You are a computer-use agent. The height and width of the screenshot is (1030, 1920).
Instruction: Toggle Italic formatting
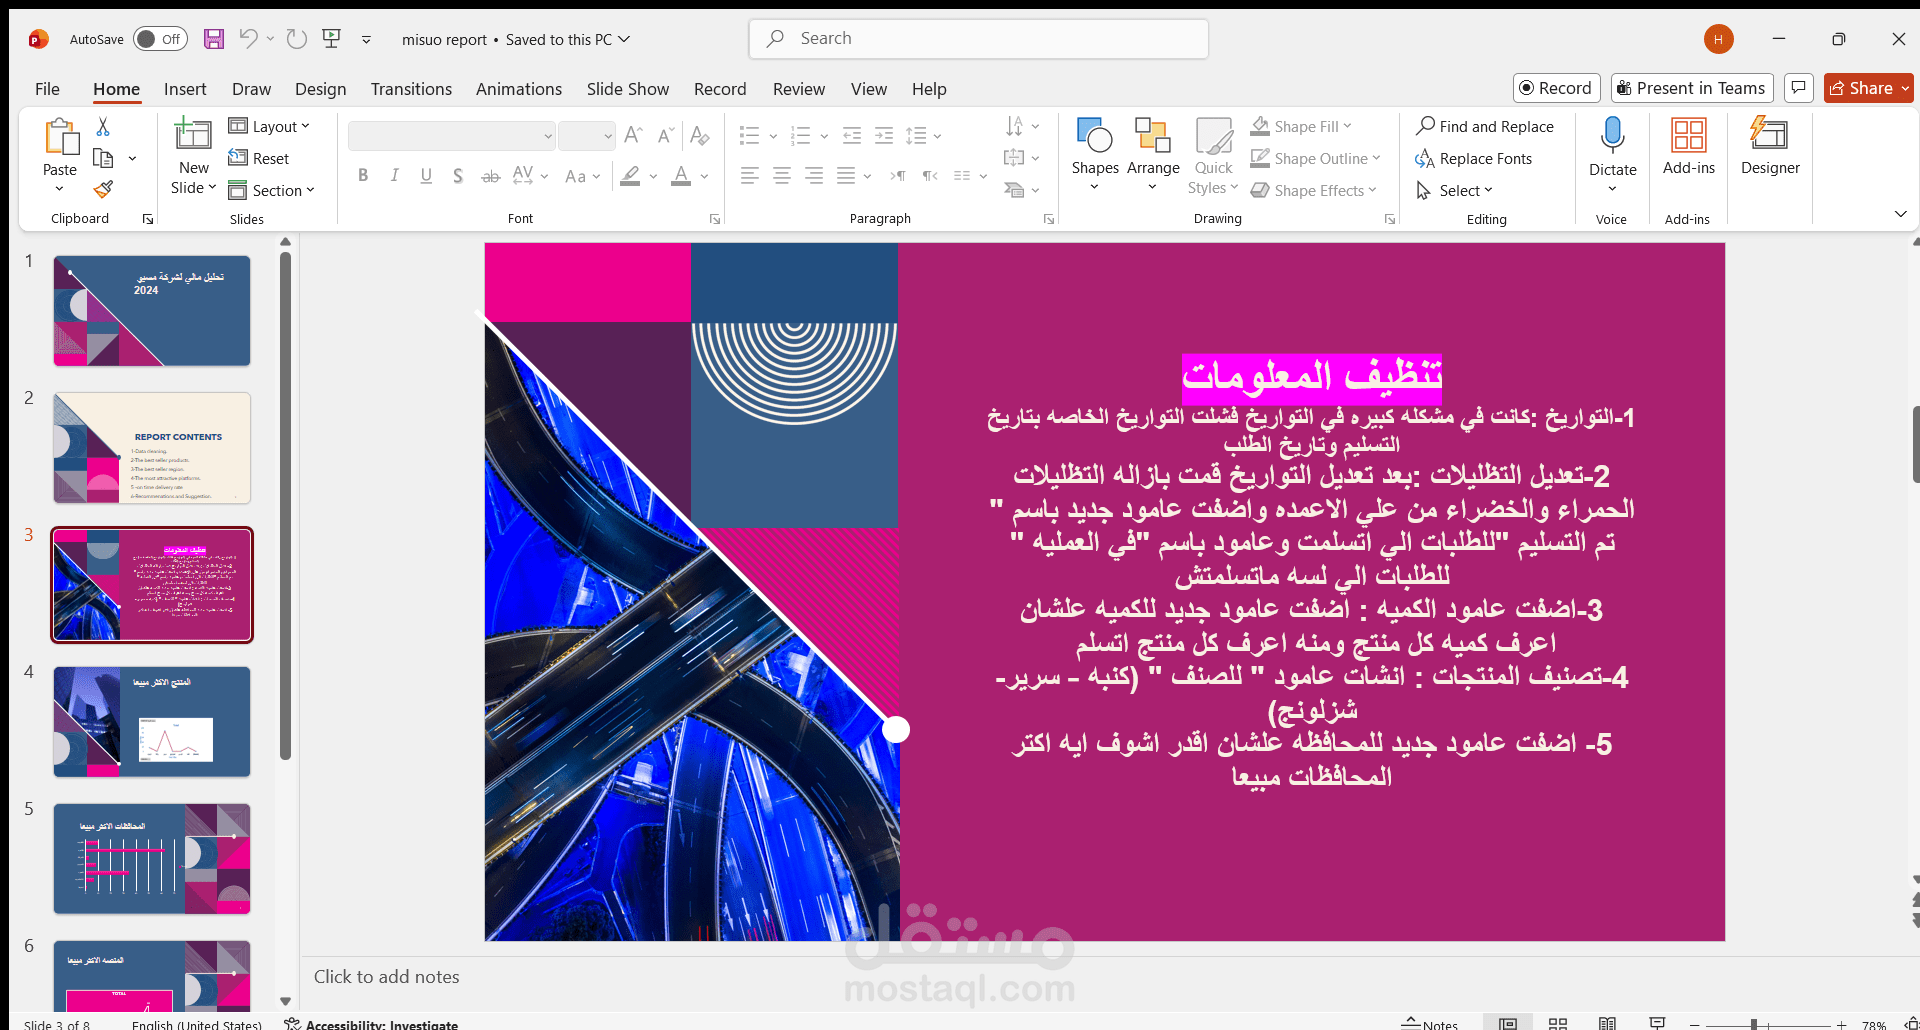[395, 176]
